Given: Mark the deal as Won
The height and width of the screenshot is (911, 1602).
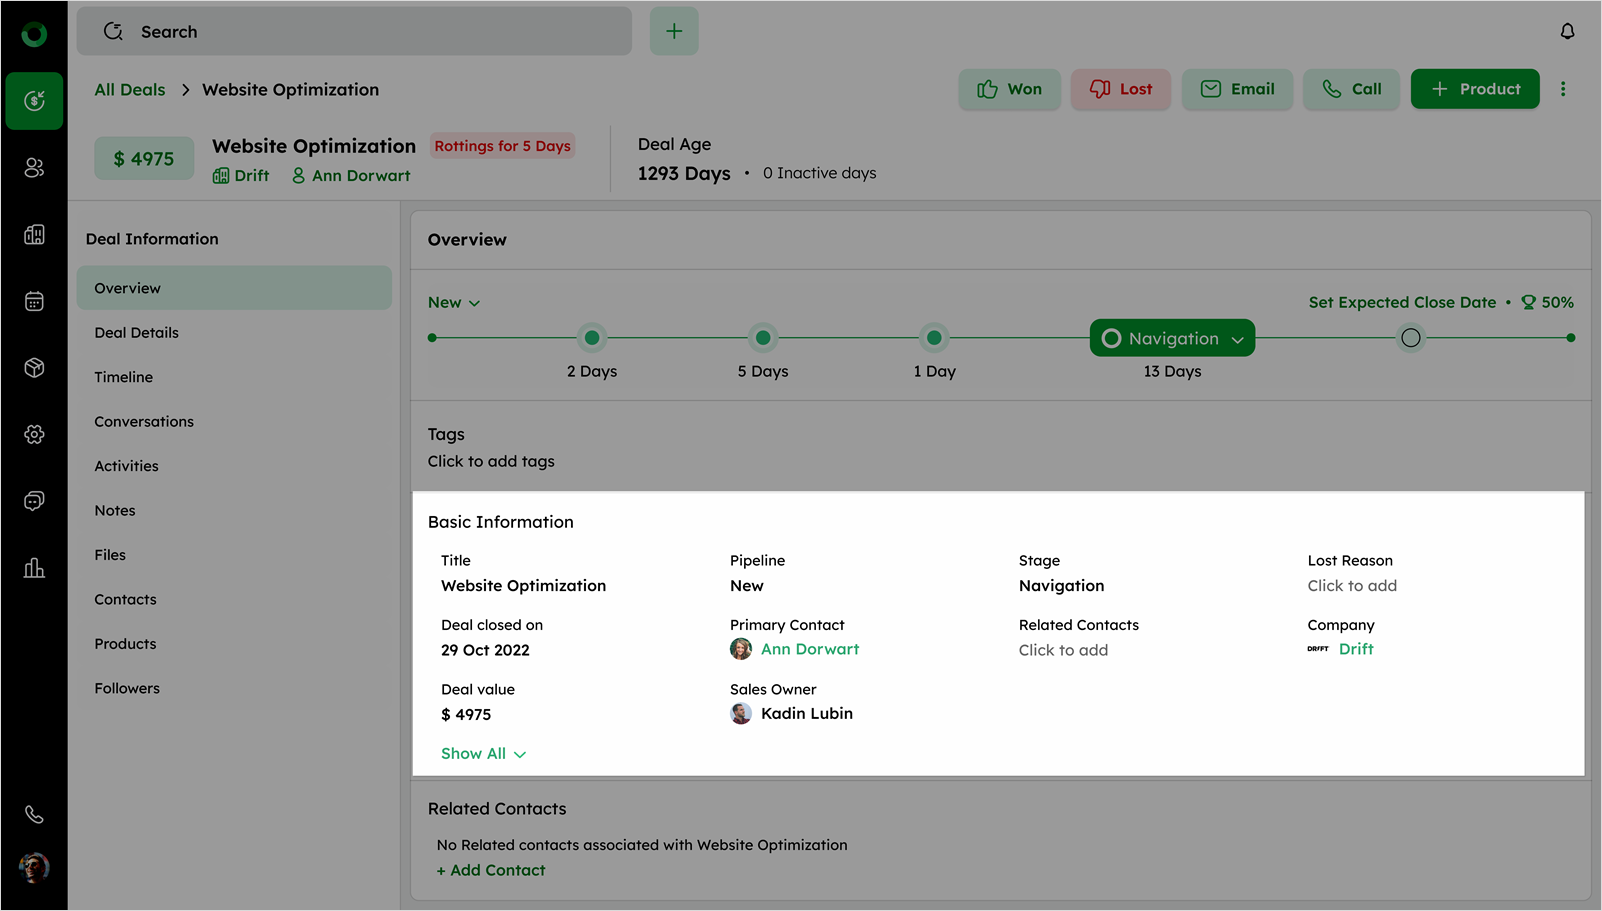Looking at the screenshot, I should pyautogui.click(x=1009, y=89).
